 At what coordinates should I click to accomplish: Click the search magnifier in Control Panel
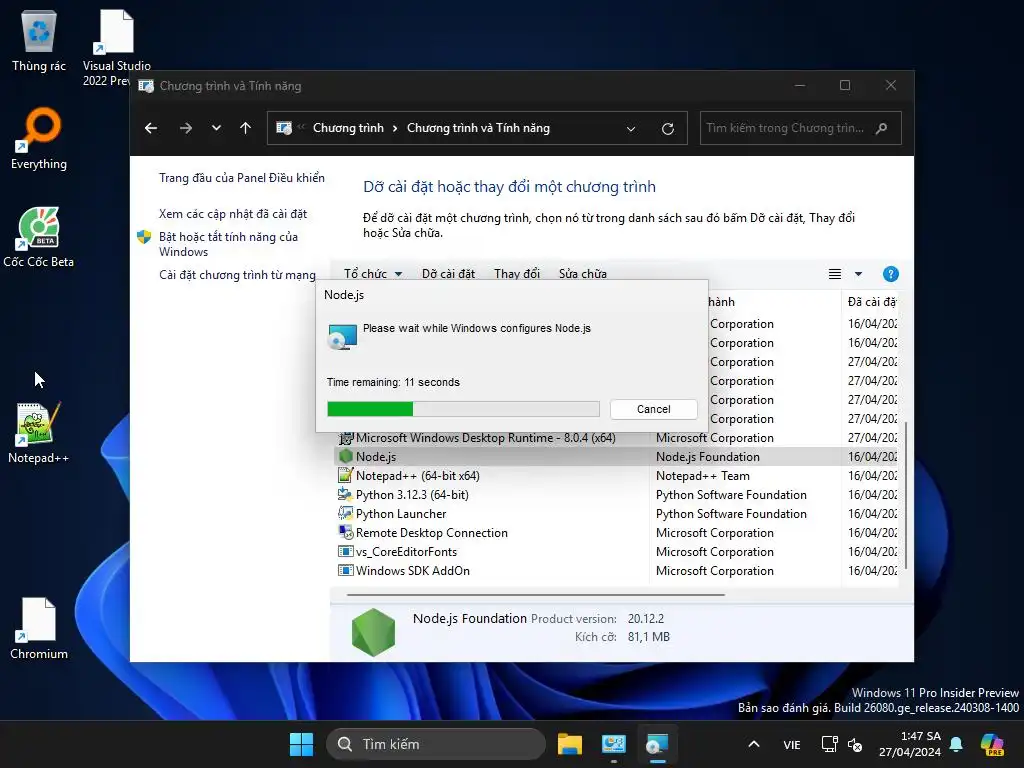click(x=882, y=128)
